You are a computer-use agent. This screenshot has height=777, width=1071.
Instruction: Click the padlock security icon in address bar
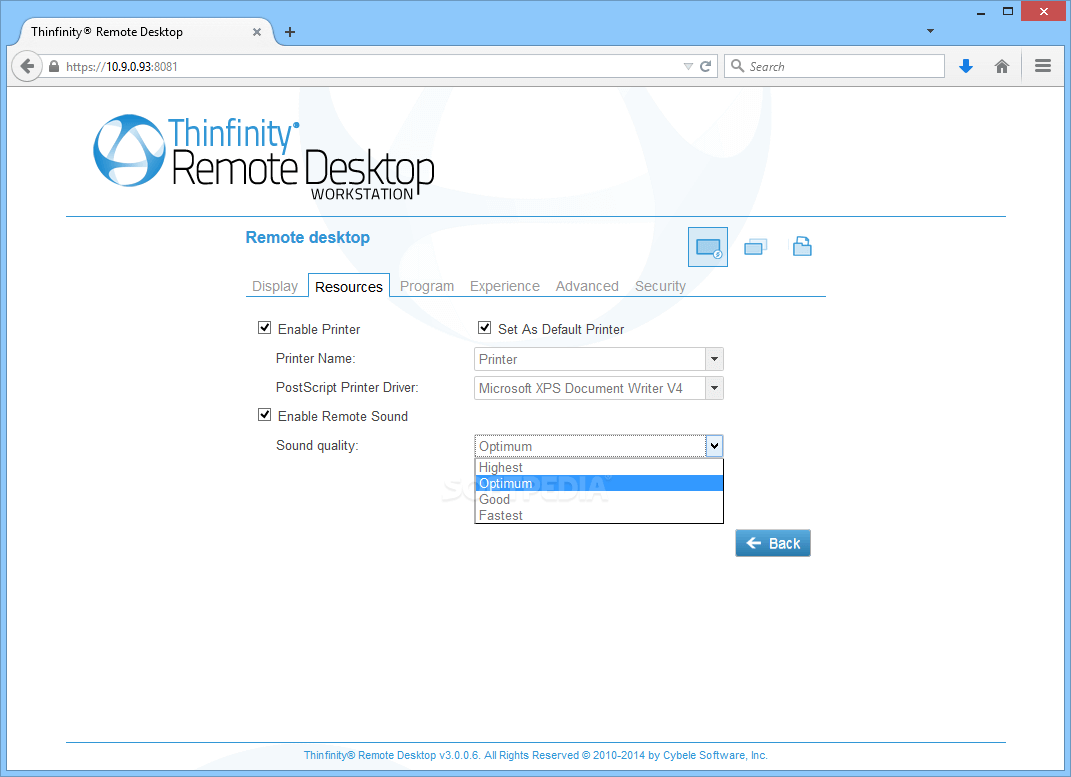click(54, 66)
